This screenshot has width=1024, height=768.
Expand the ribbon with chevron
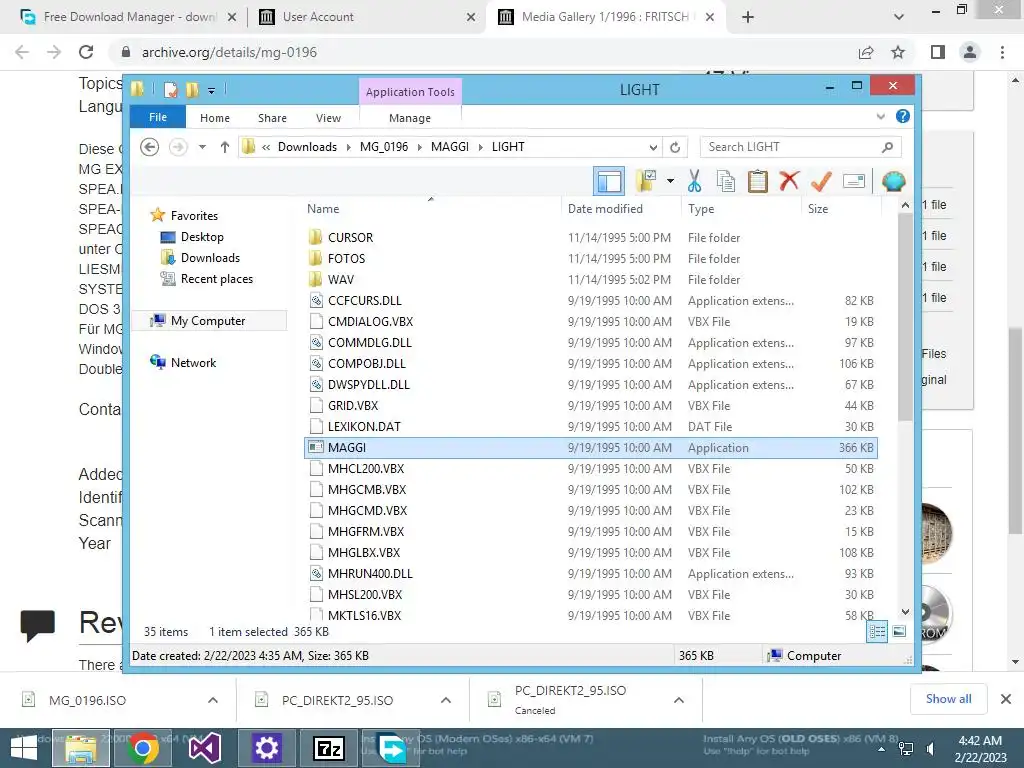[880, 116]
